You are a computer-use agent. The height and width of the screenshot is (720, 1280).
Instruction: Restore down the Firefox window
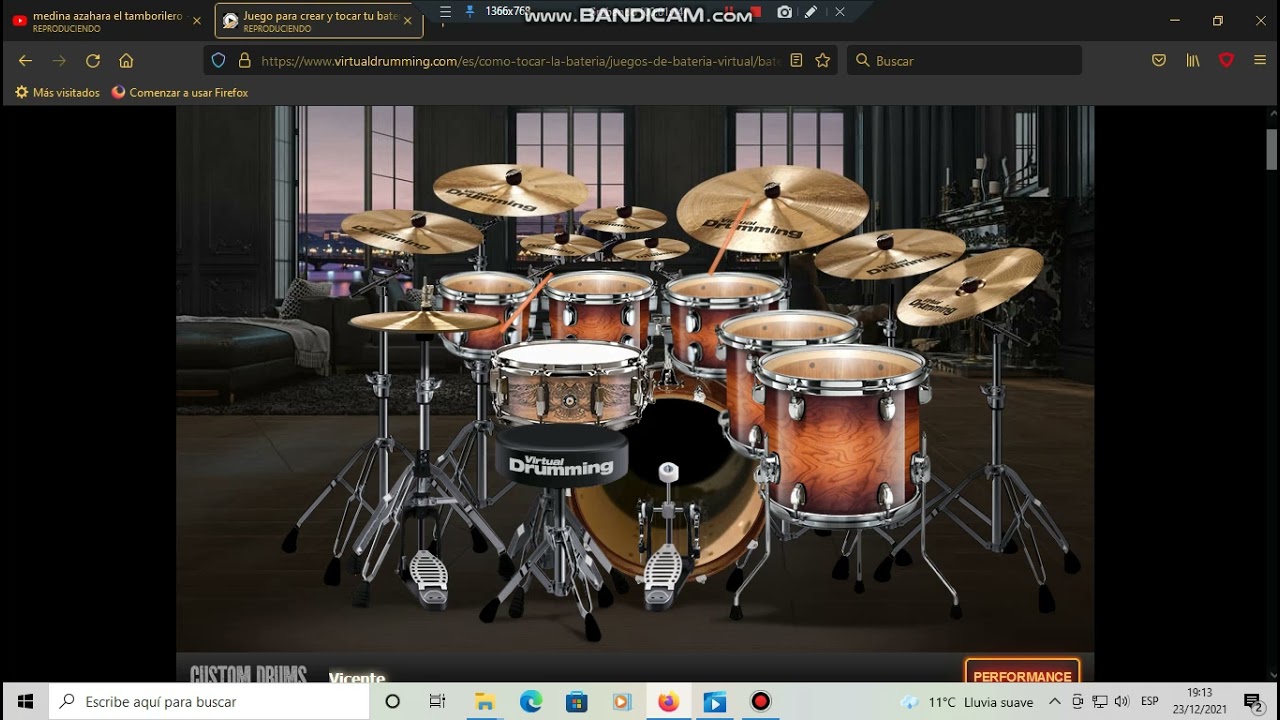(1218, 21)
